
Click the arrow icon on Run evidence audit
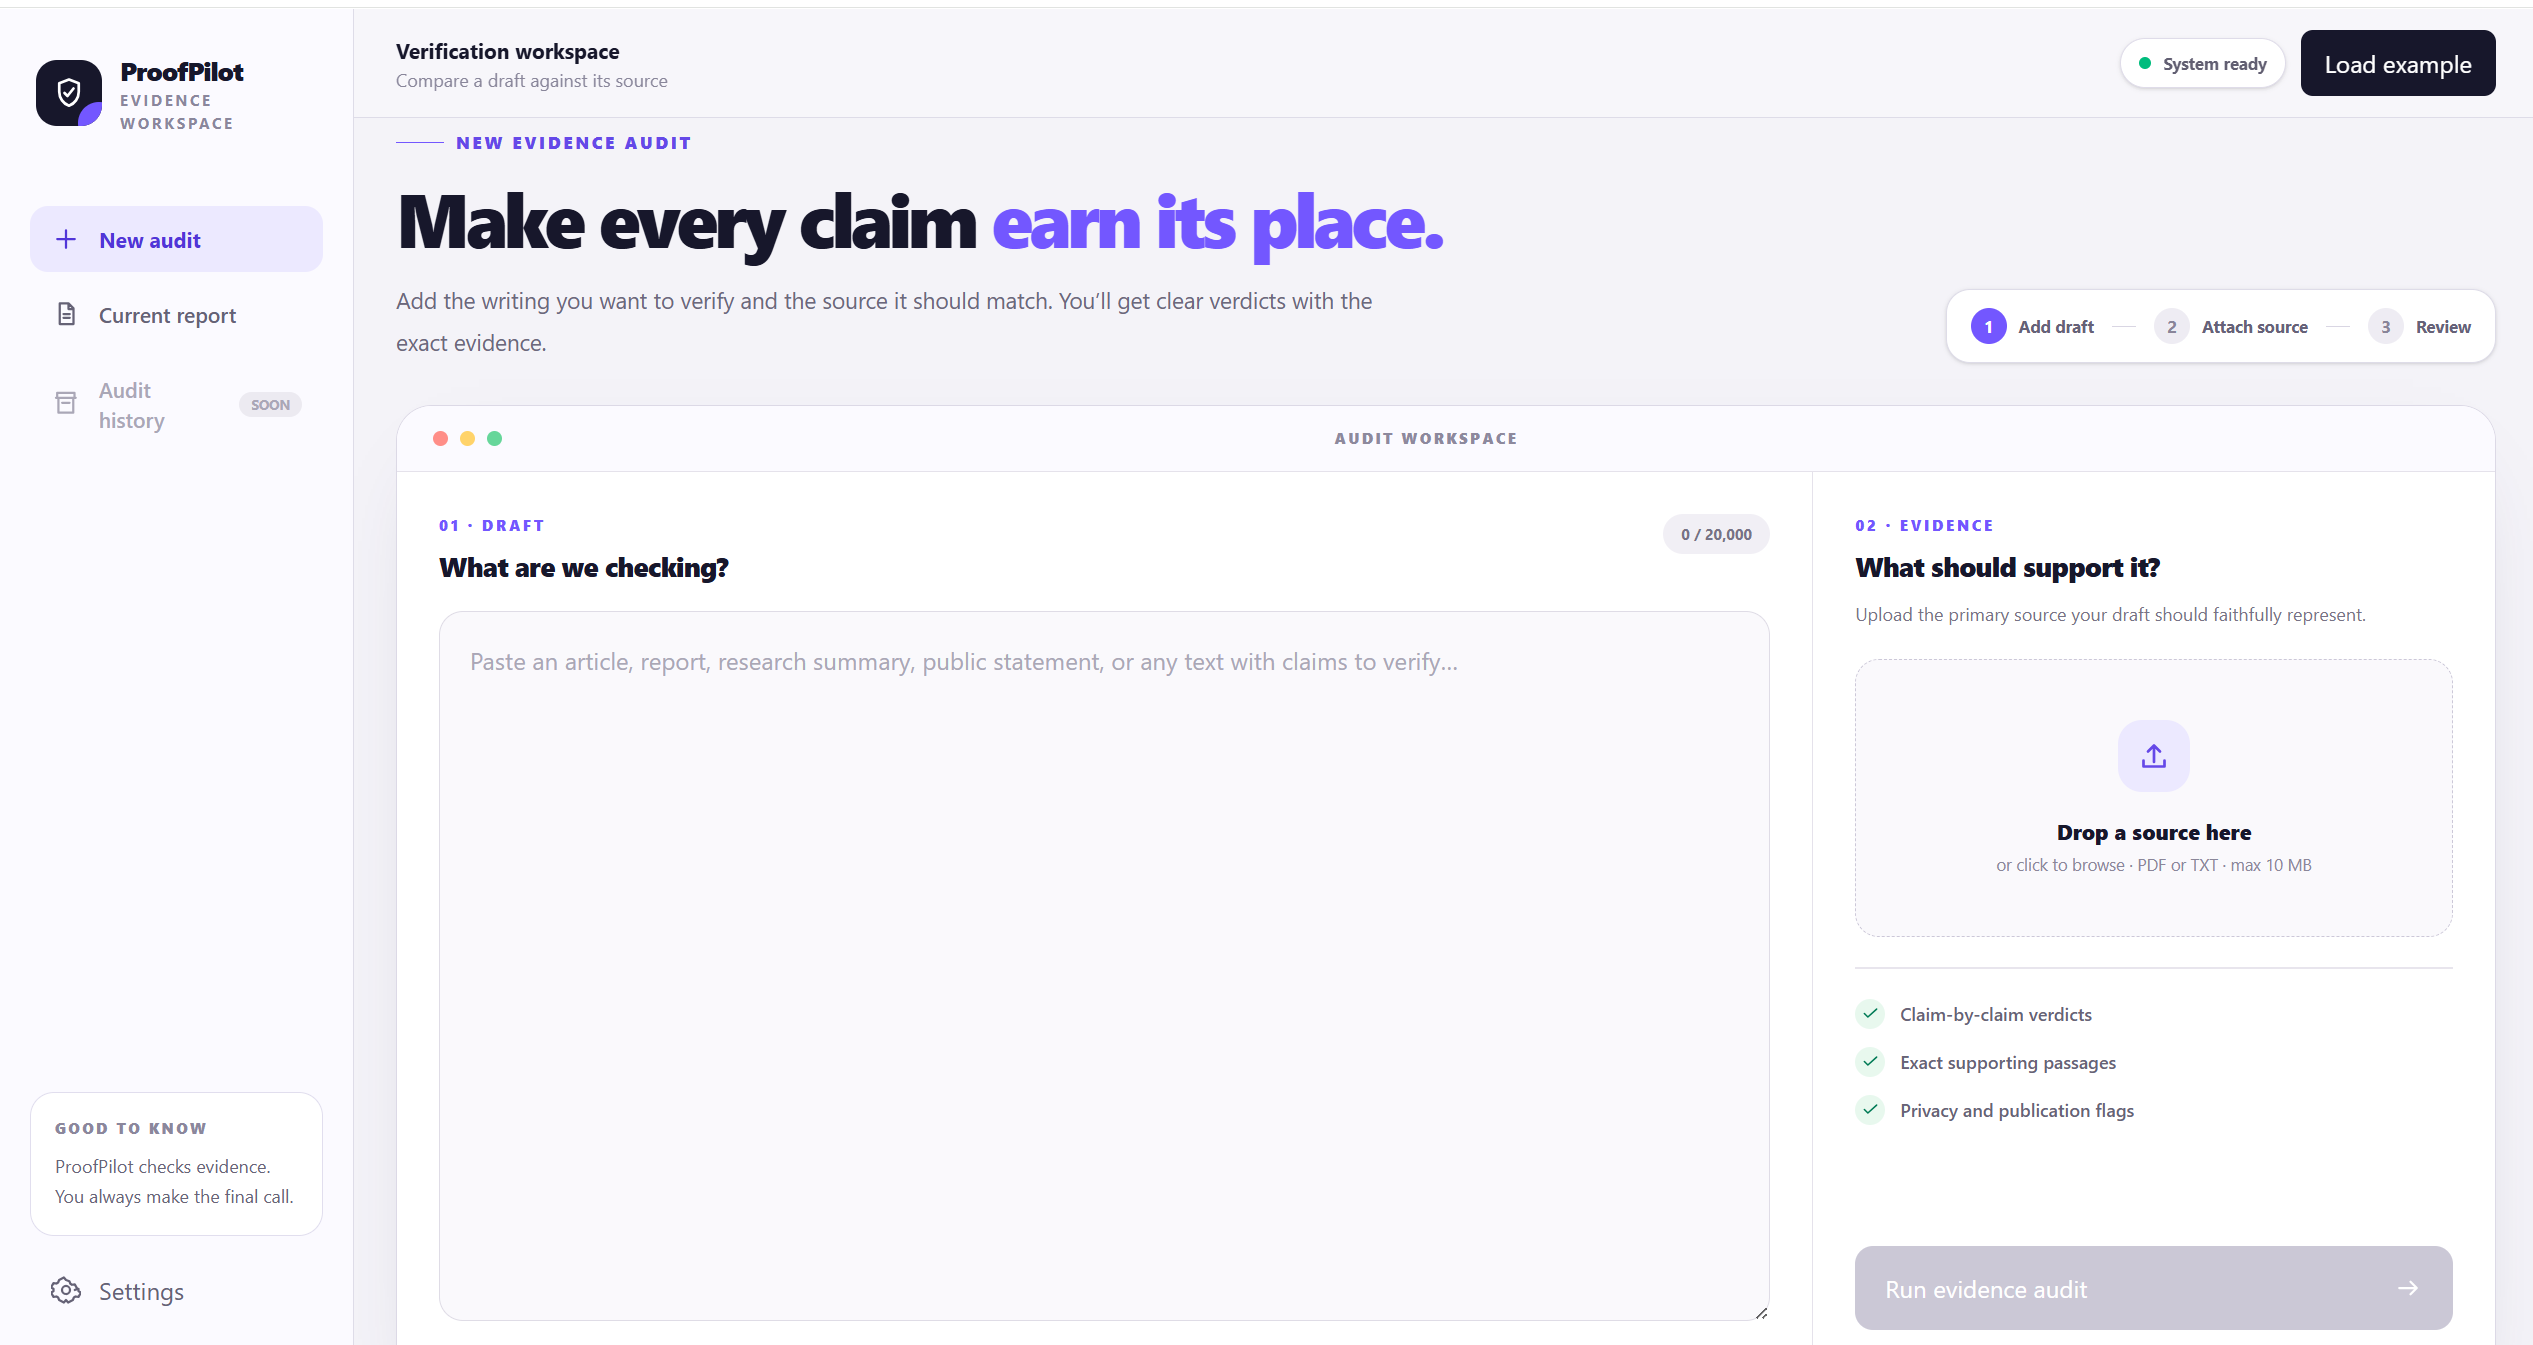click(2408, 1288)
